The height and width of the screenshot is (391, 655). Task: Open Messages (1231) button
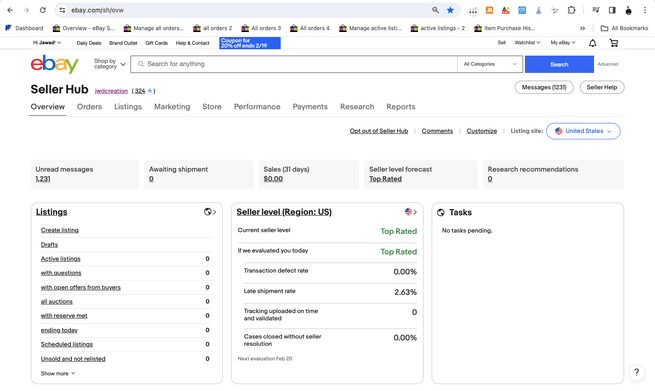(544, 87)
